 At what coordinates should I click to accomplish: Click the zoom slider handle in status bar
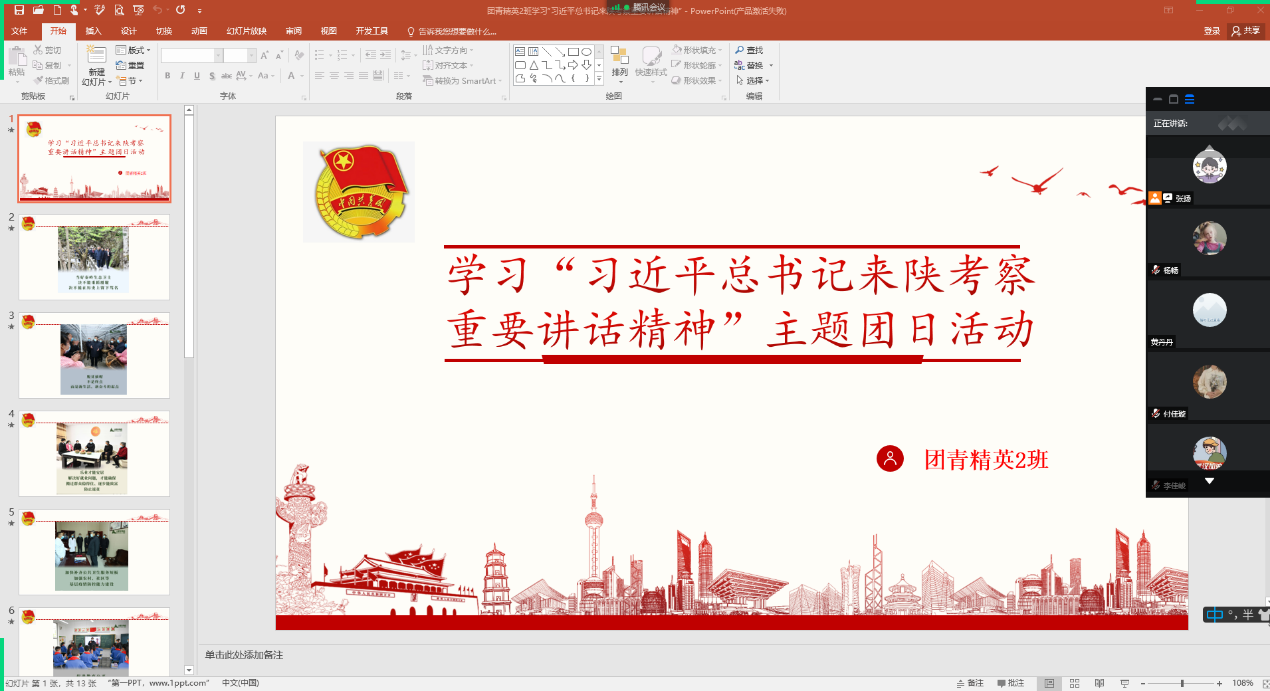(1182, 683)
